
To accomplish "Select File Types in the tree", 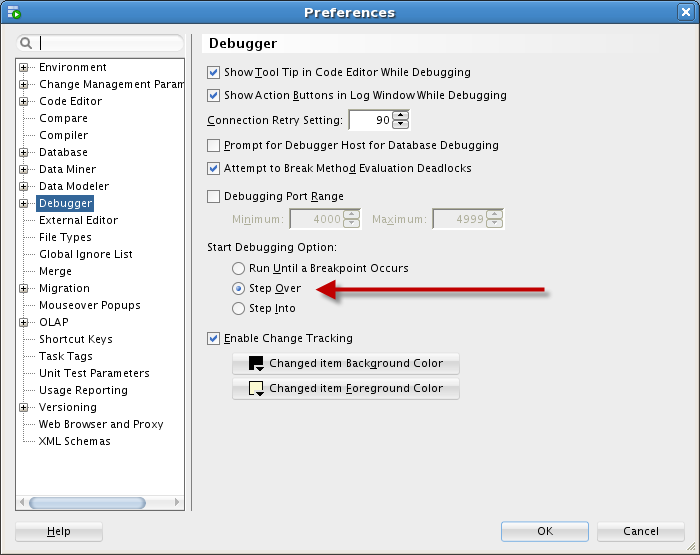I will [x=65, y=237].
